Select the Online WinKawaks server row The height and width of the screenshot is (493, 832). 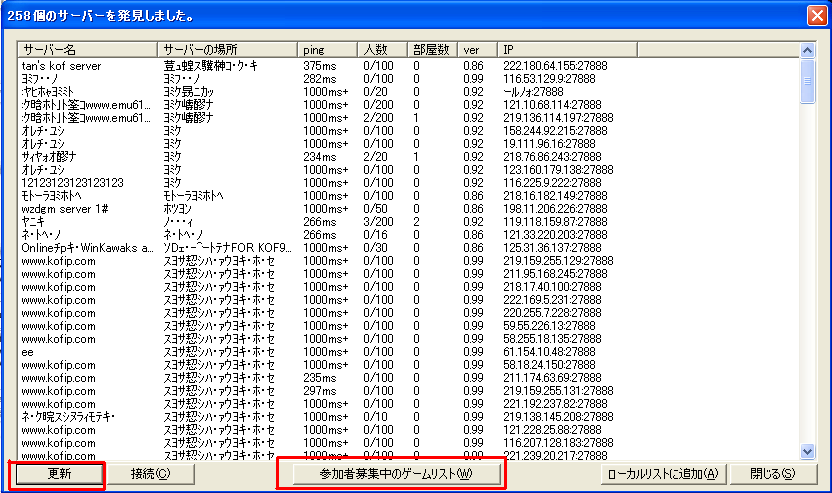[x=86, y=248]
